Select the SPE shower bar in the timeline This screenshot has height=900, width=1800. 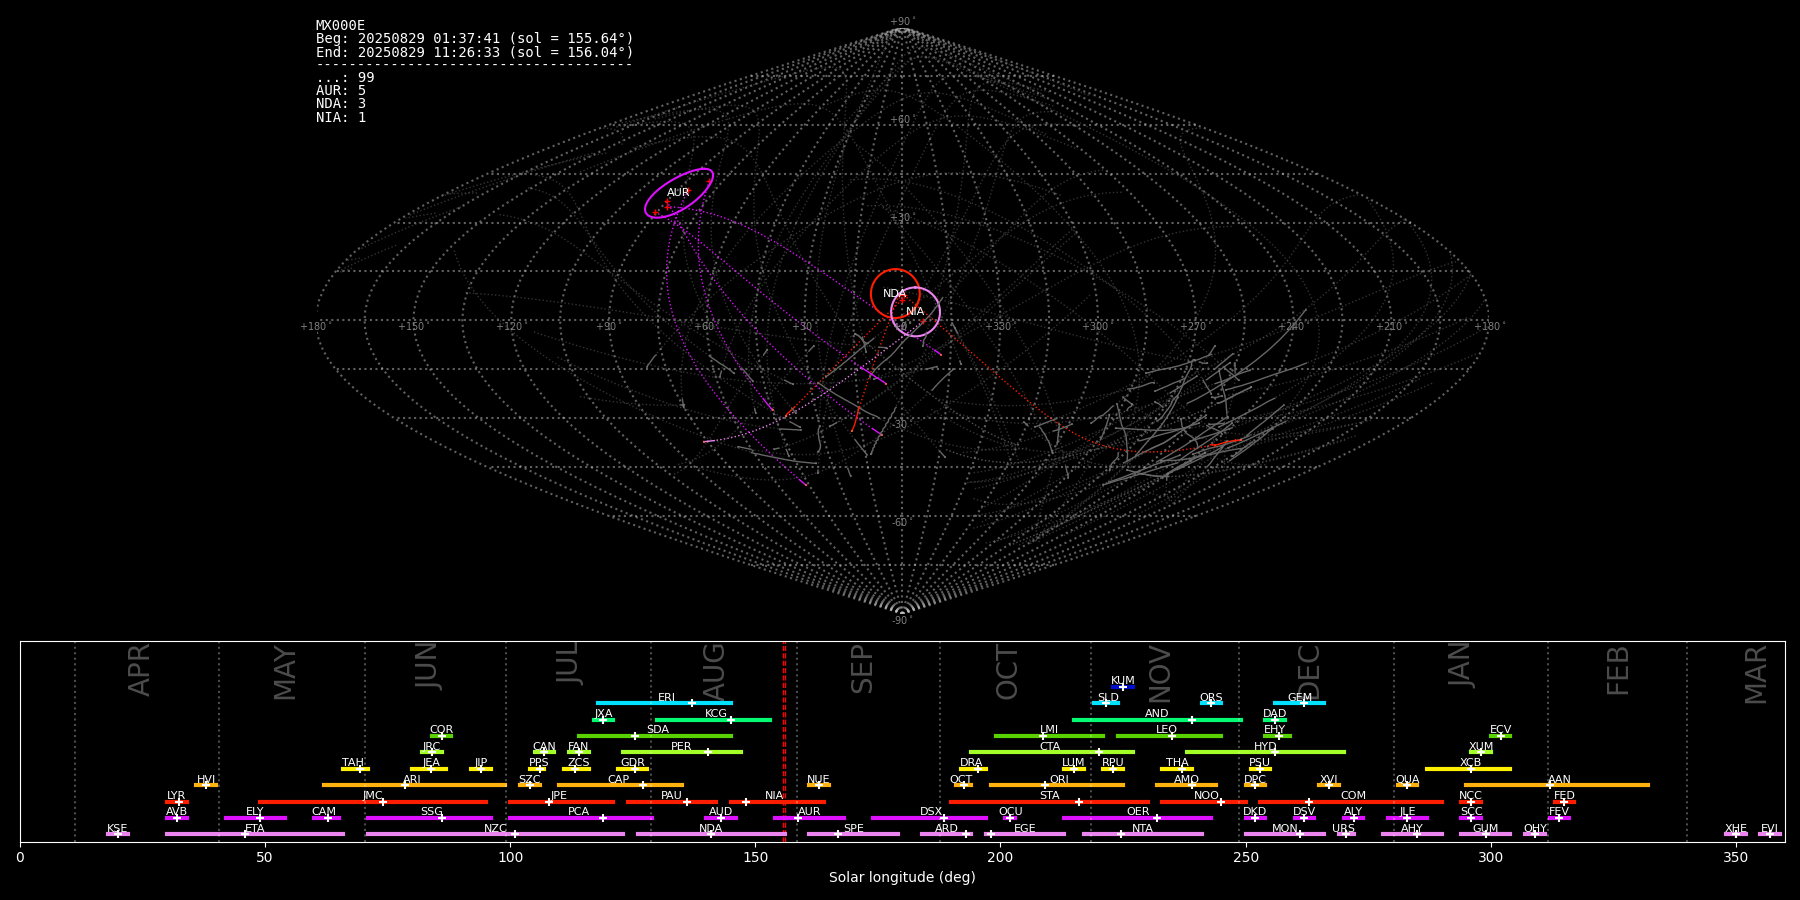[x=853, y=834]
